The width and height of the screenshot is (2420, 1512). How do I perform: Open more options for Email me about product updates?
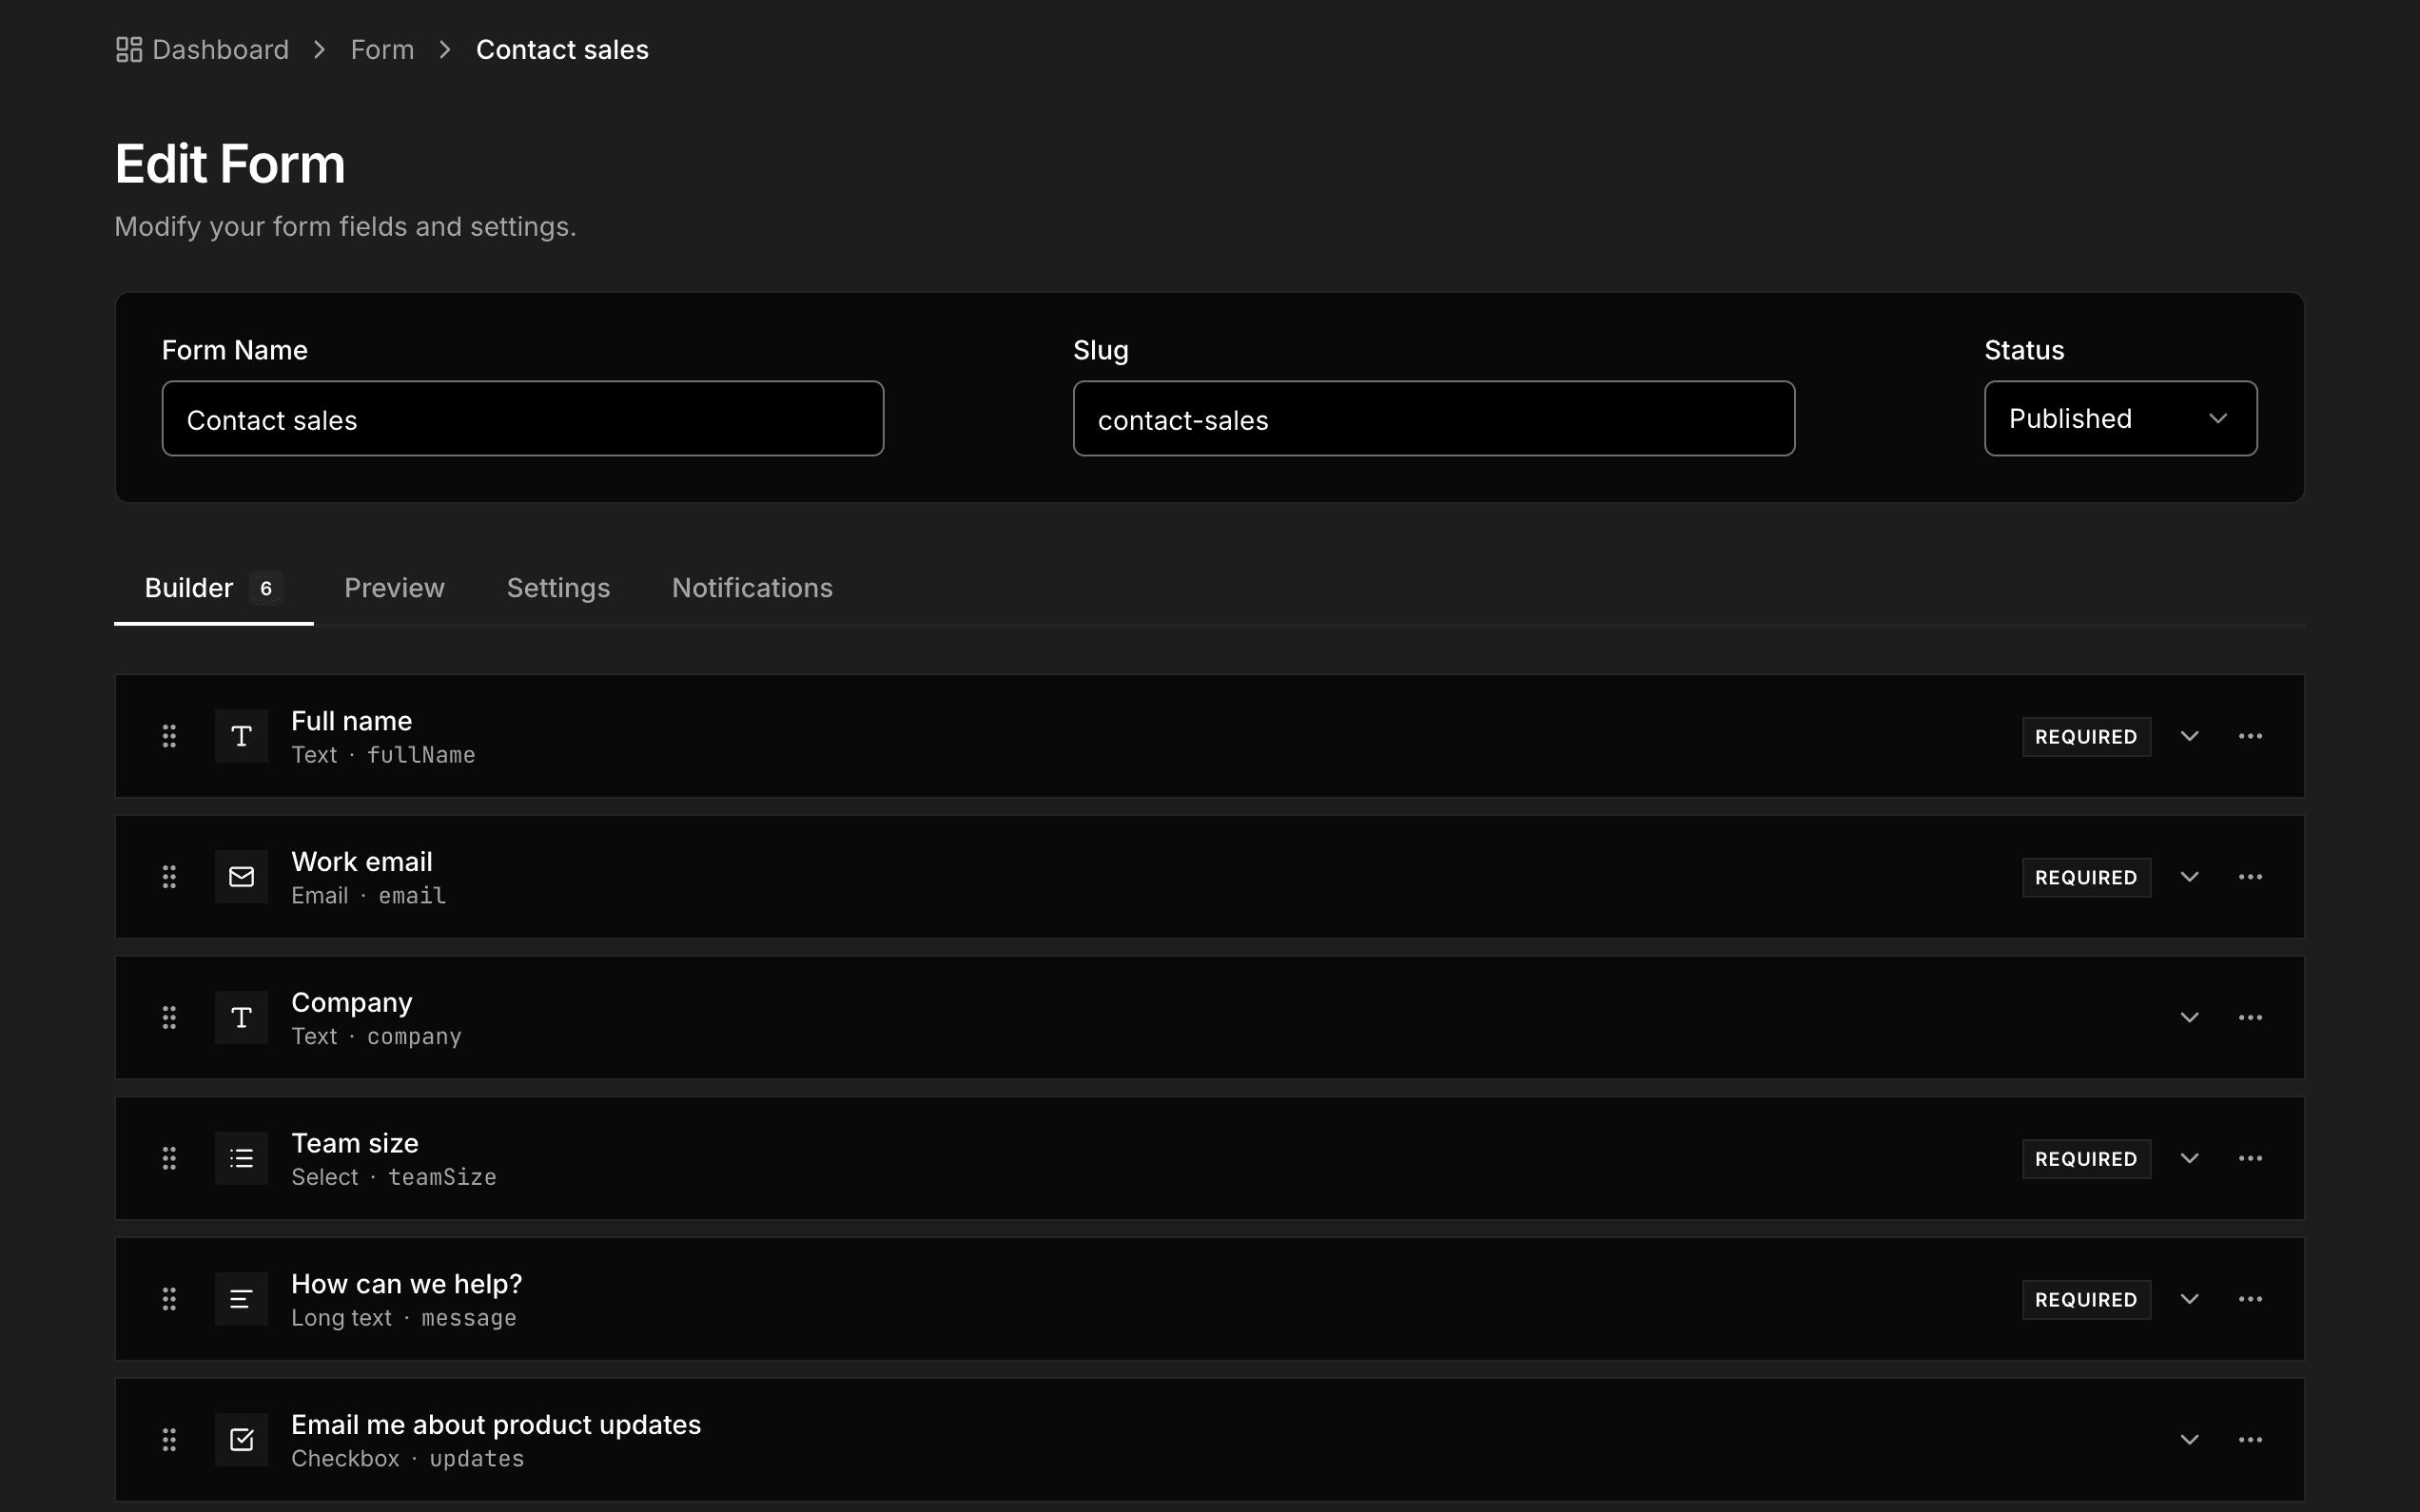click(2250, 1441)
